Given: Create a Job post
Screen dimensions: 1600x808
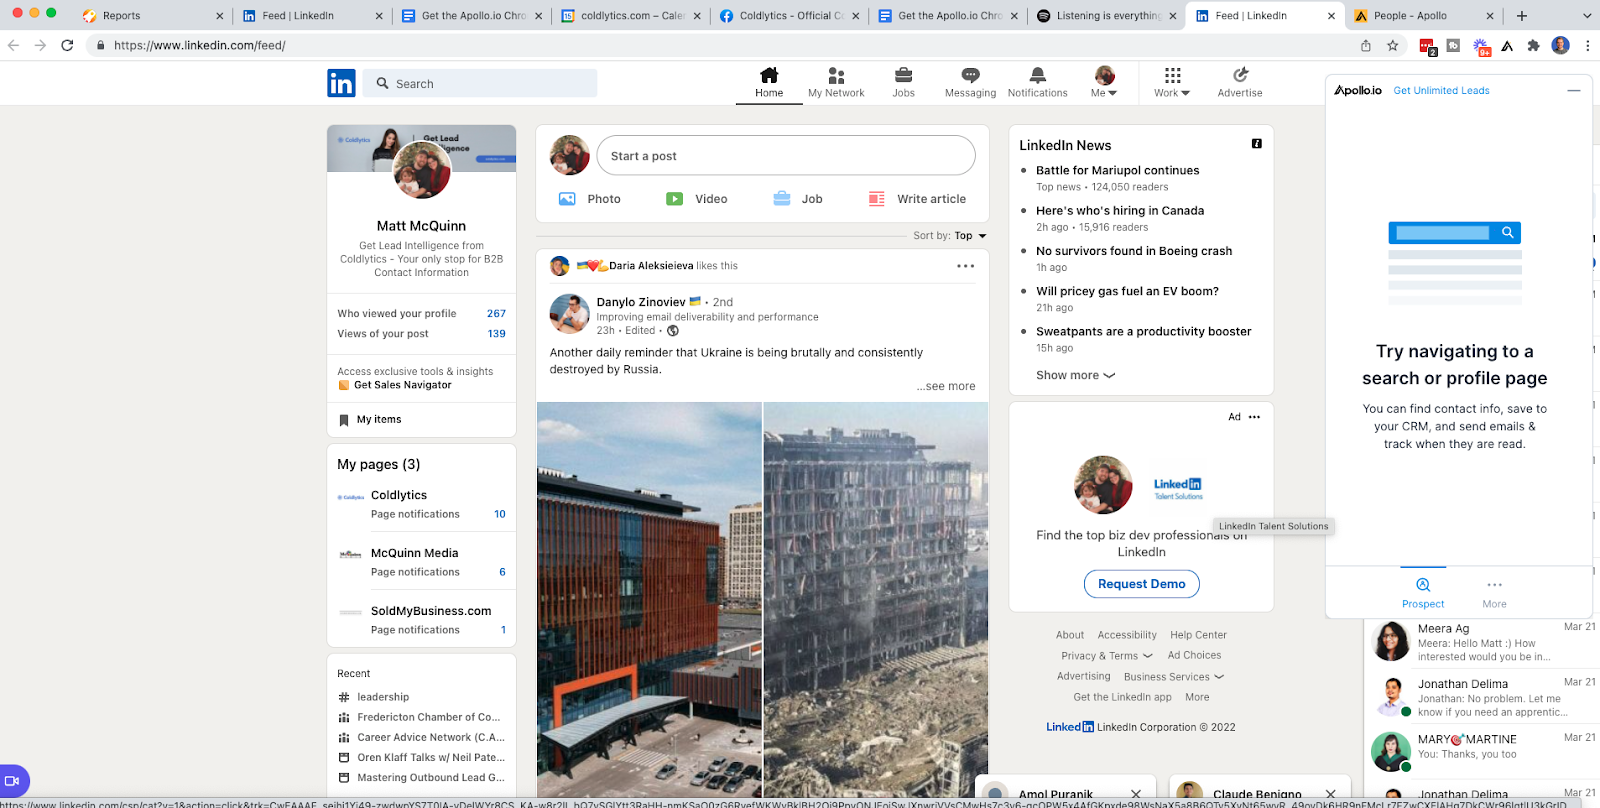Looking at the screenshot, I should point(798,199).
